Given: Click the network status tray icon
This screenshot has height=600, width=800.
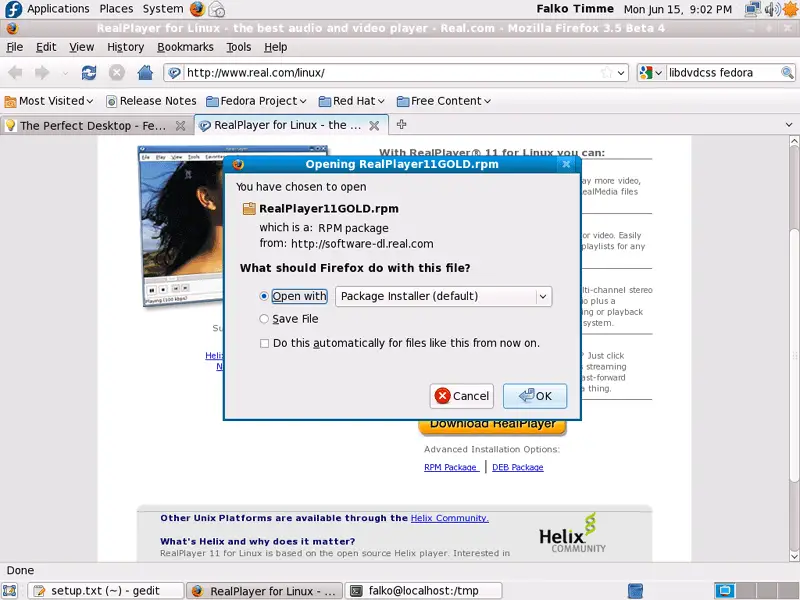Looking at the screenshot, I should coord(753,9).
